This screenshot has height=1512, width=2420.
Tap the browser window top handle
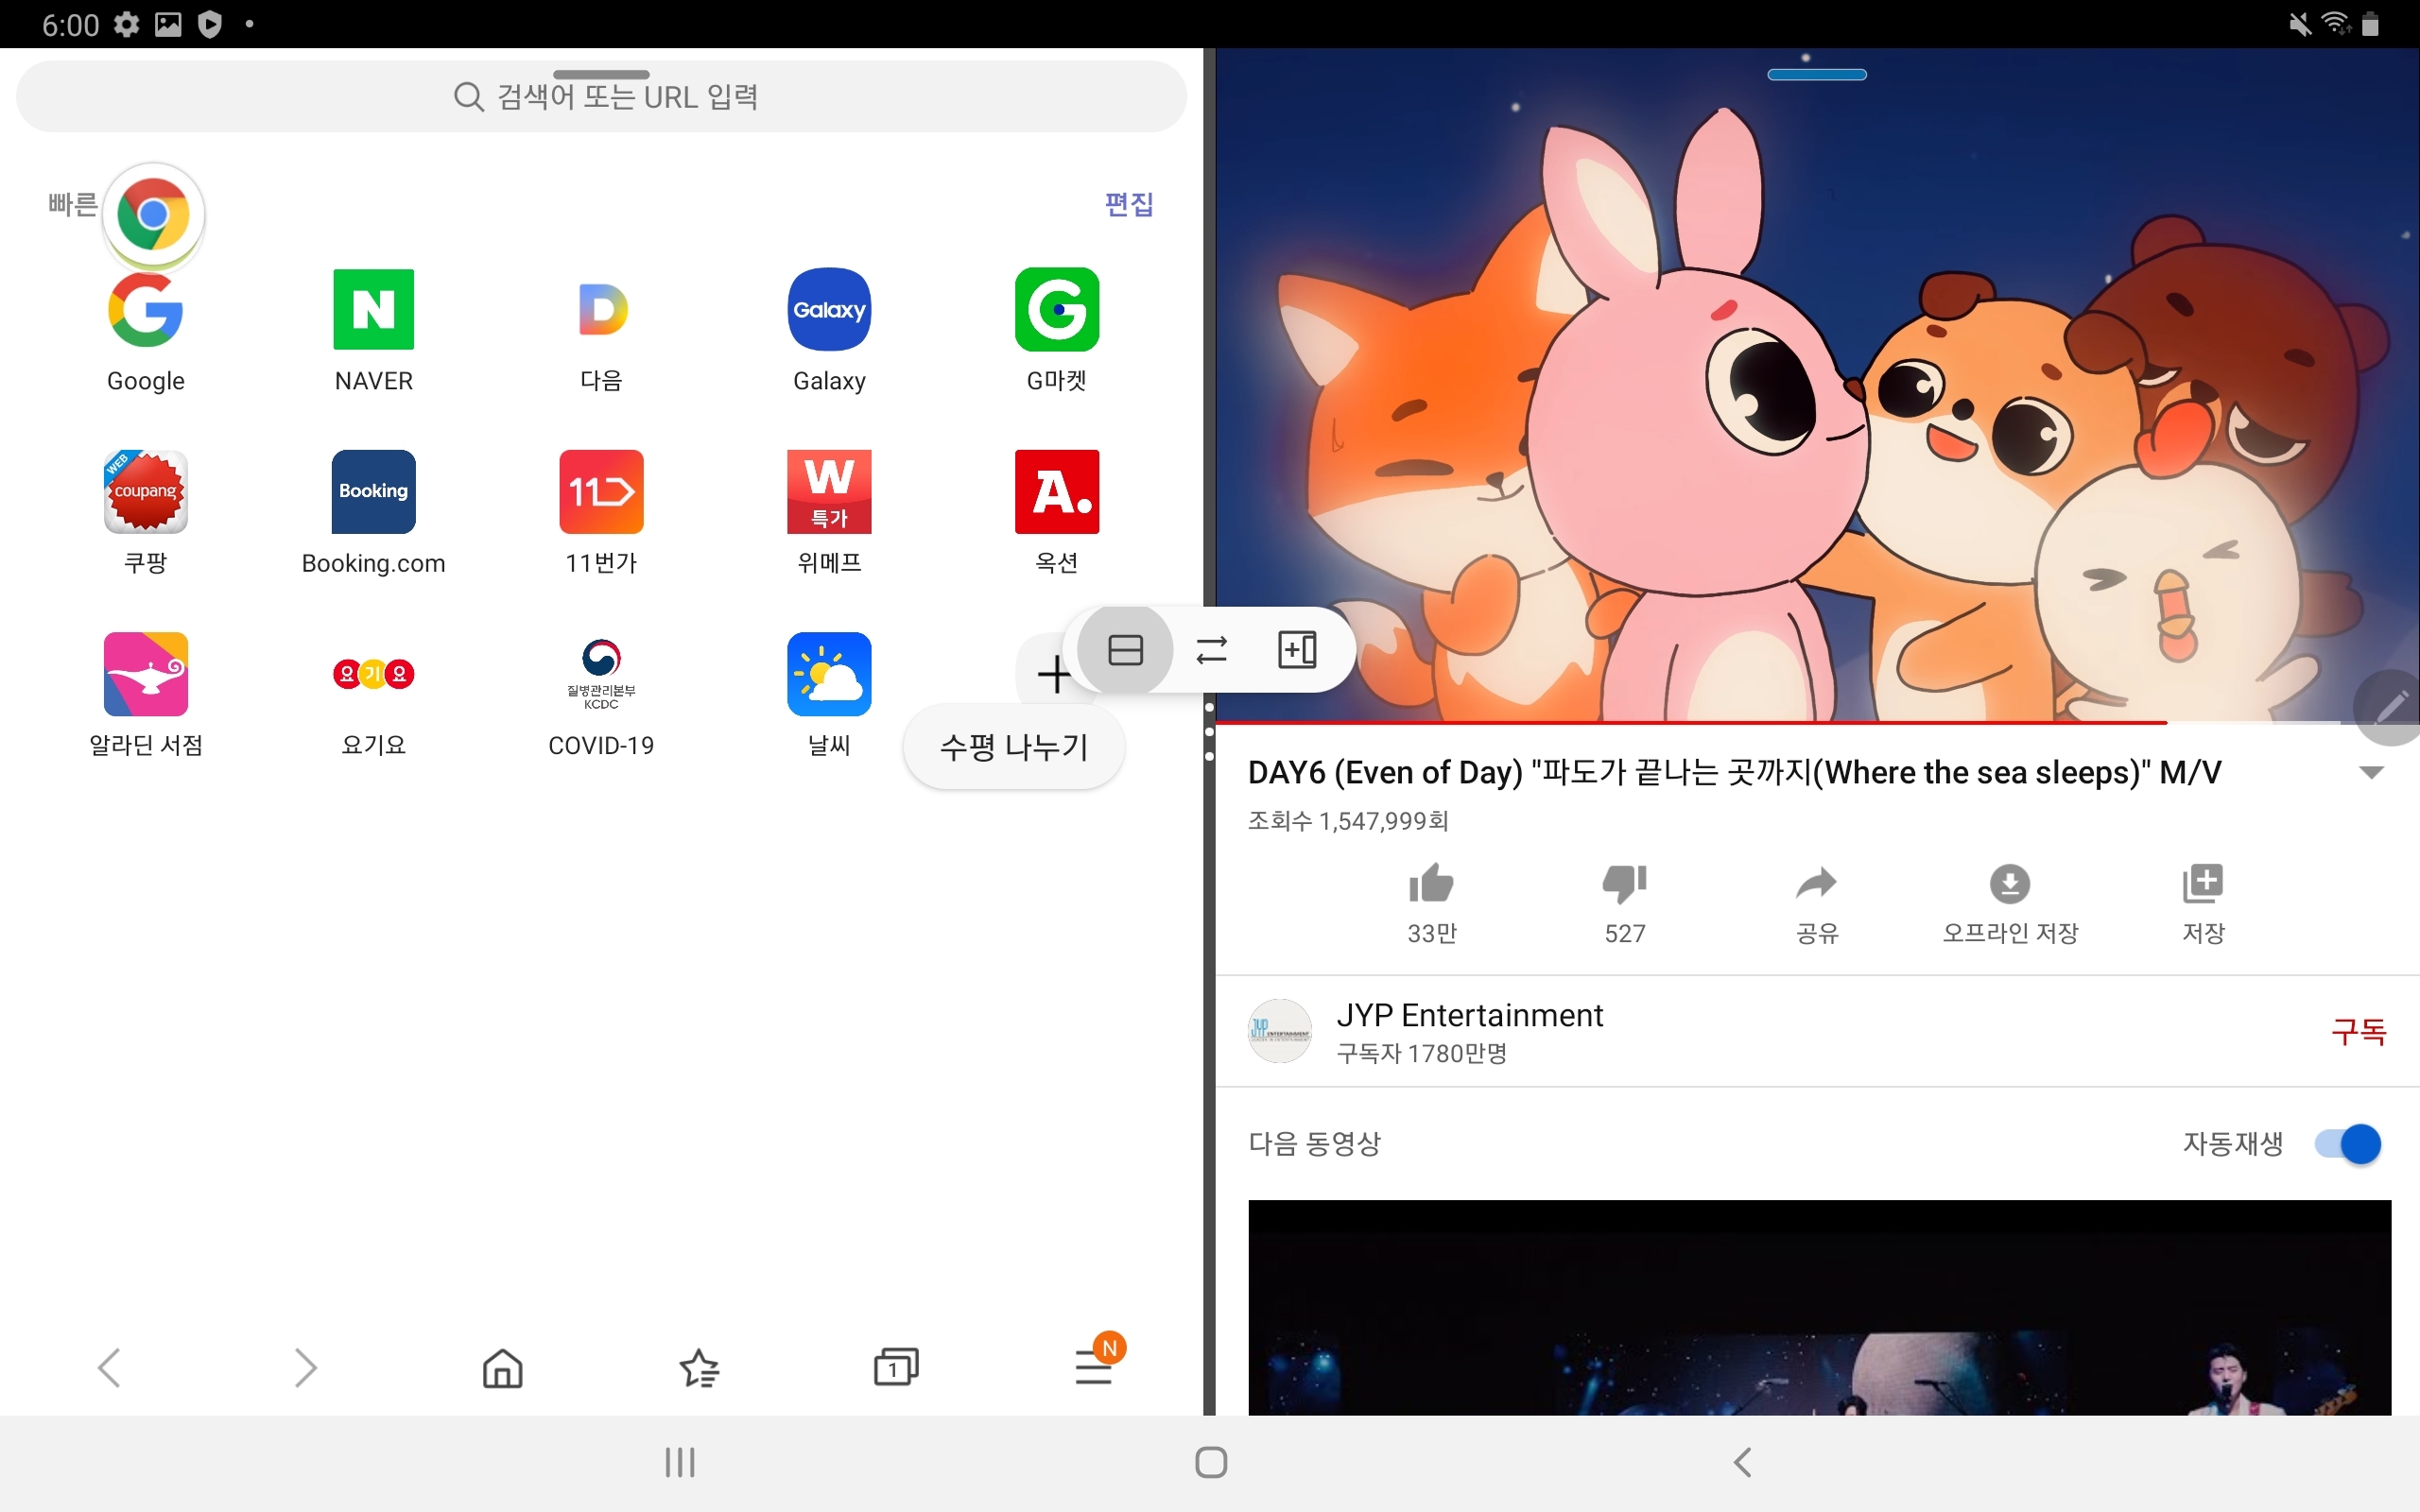(601, 75)
